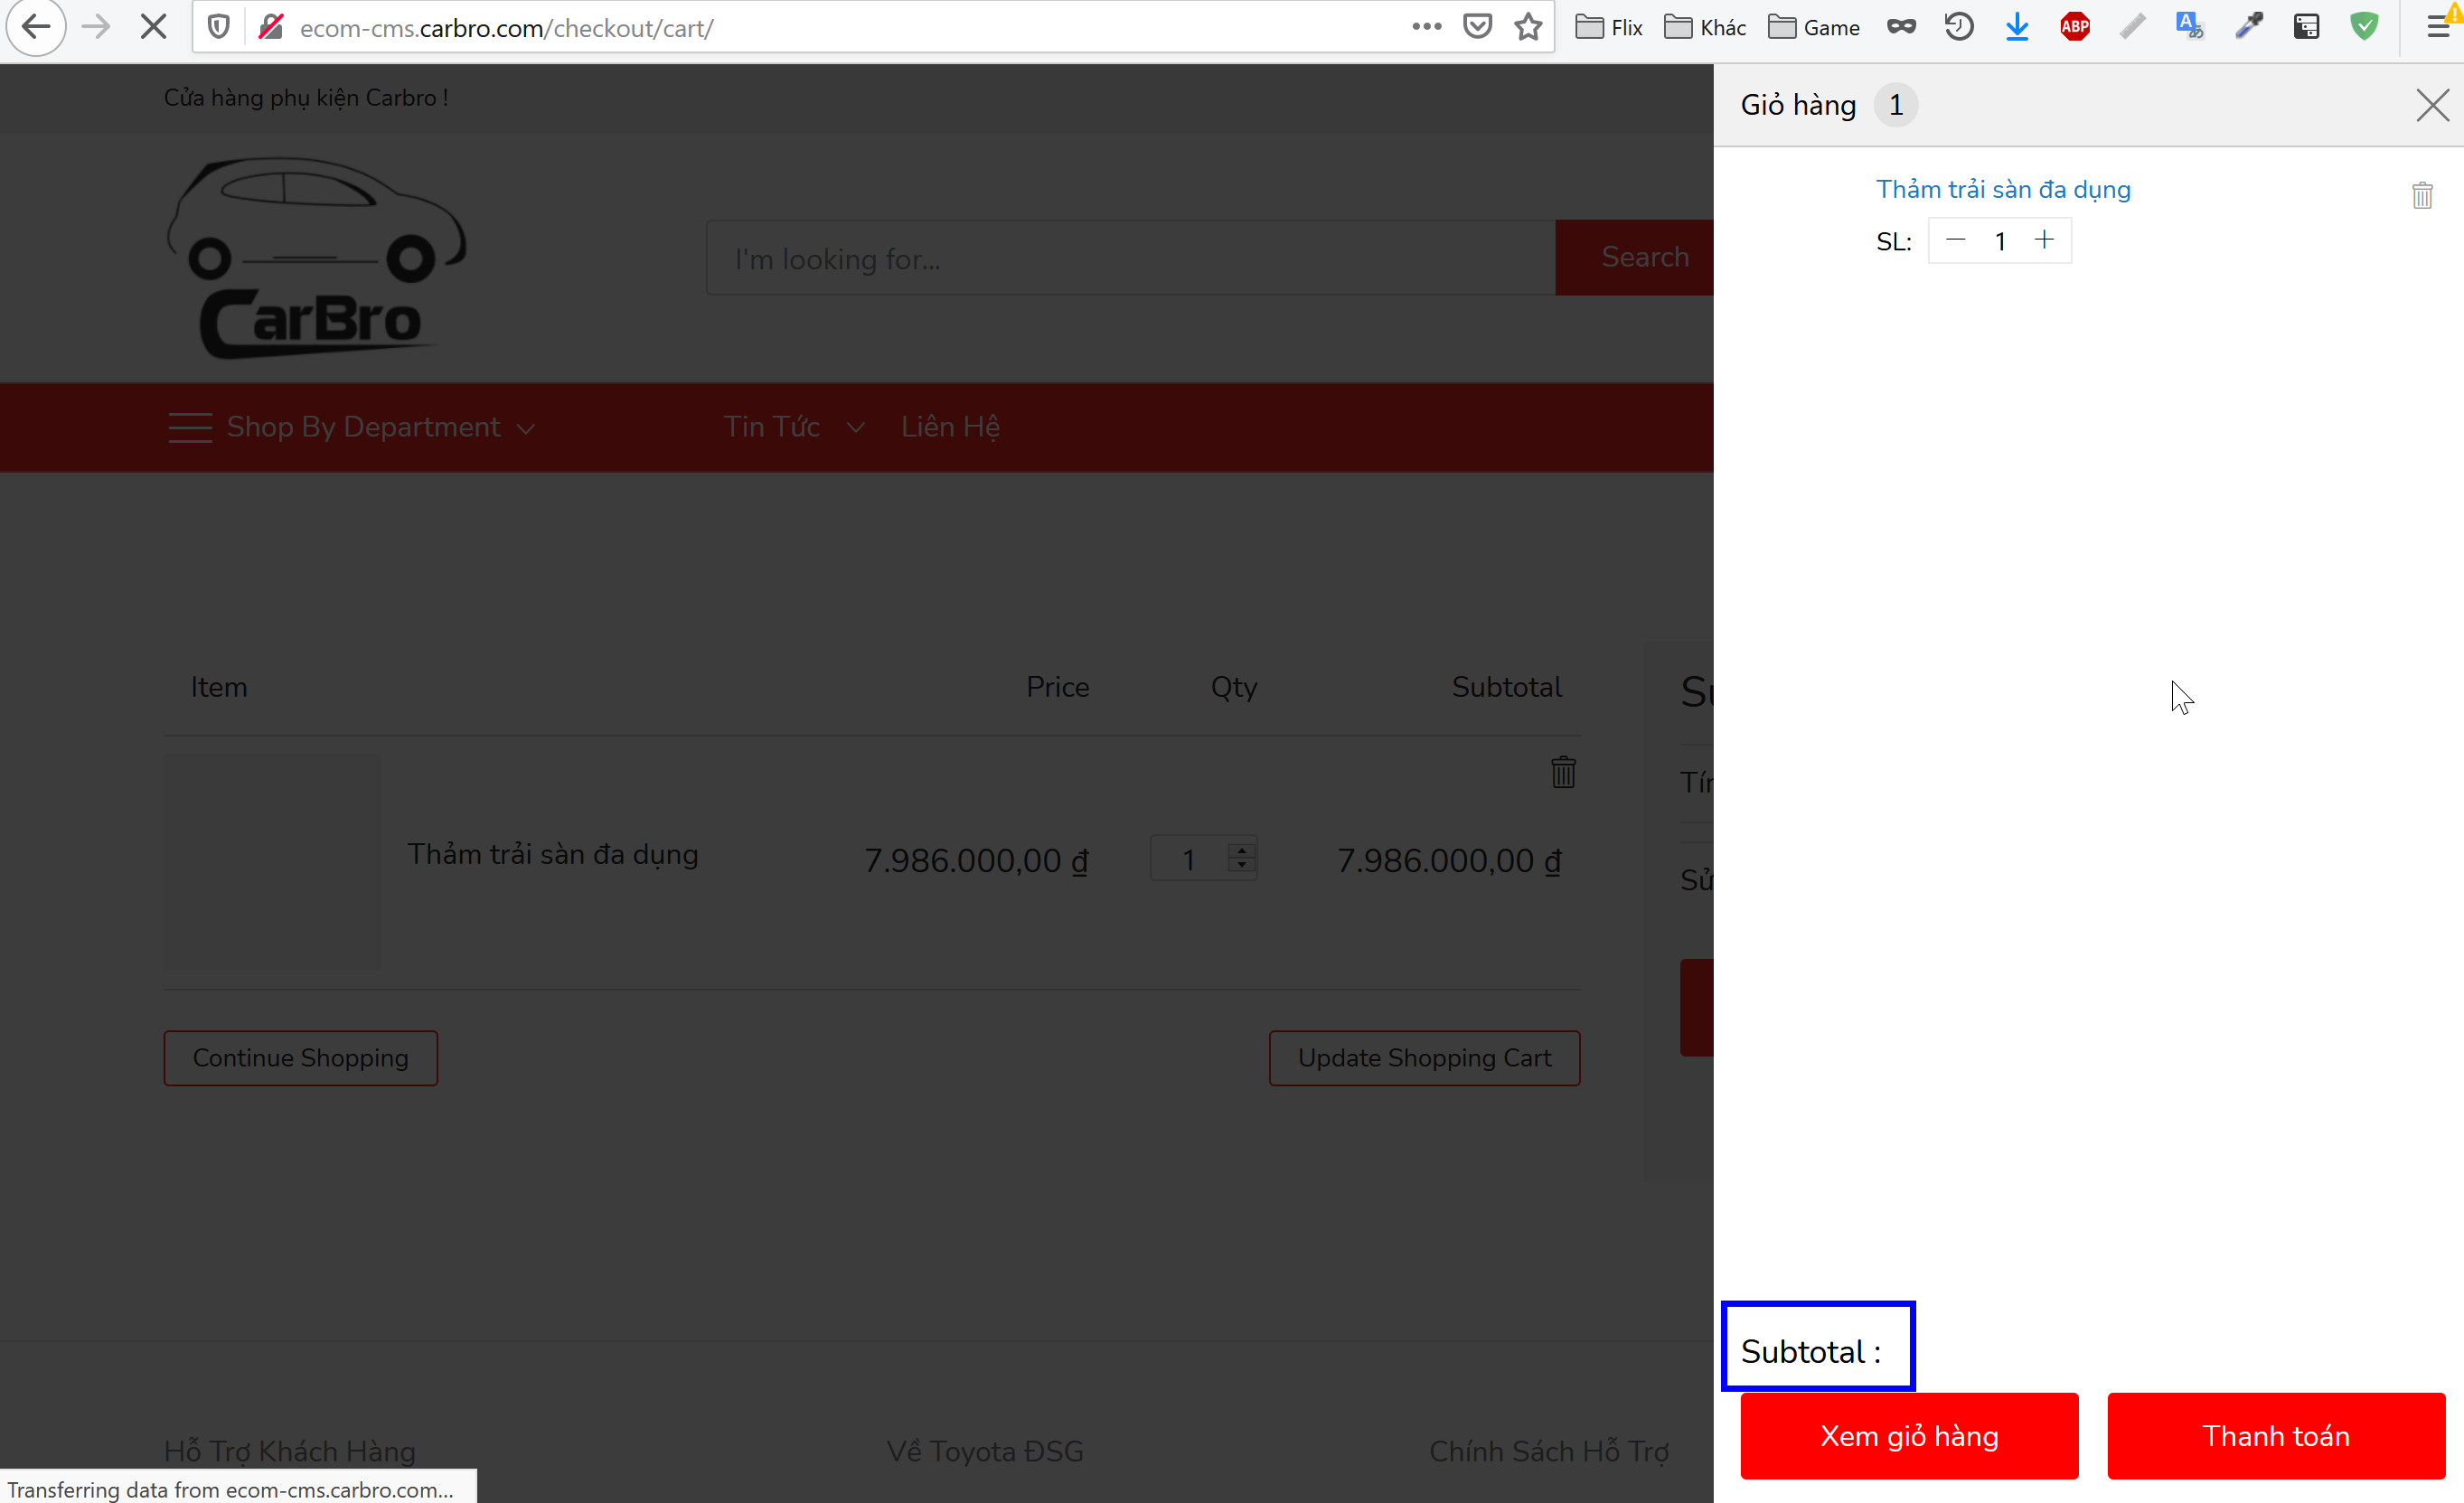The image size is (2464, 1503).
Task: Open the Flix bookmarks folder
Action: point(1608,27)
